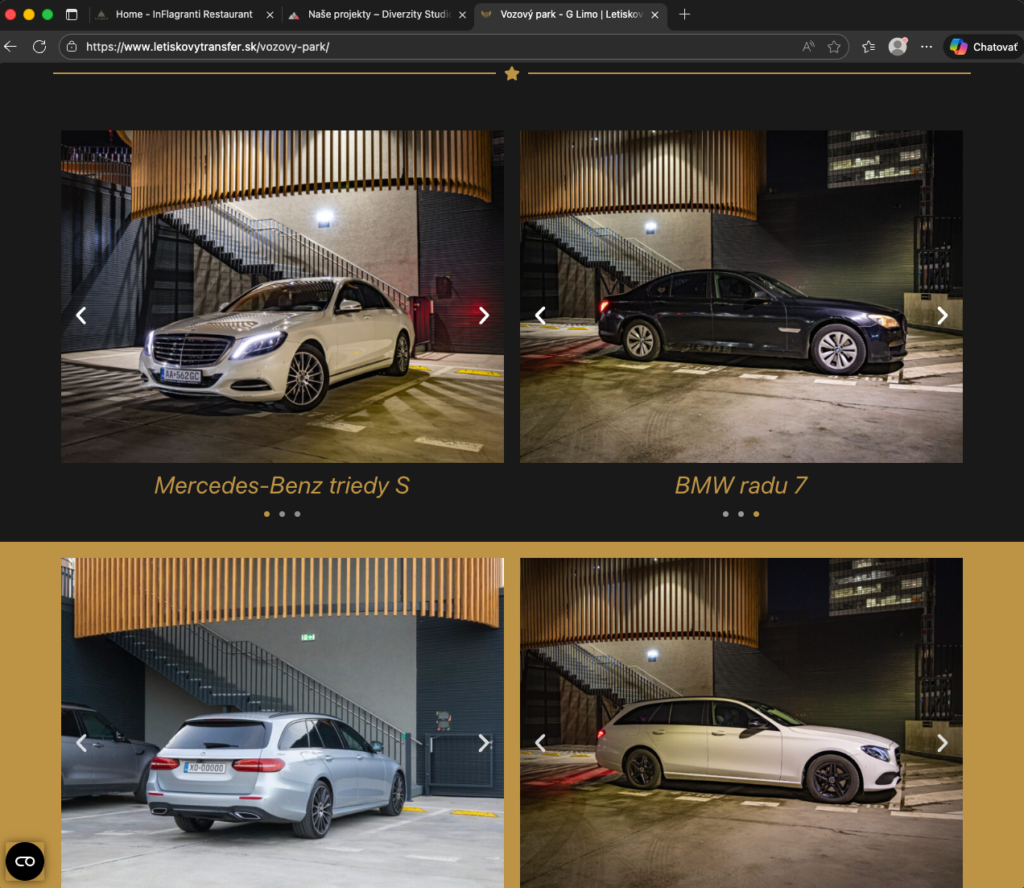
Task: Maximize the browser window green button
Action: [x=48, y=14]
